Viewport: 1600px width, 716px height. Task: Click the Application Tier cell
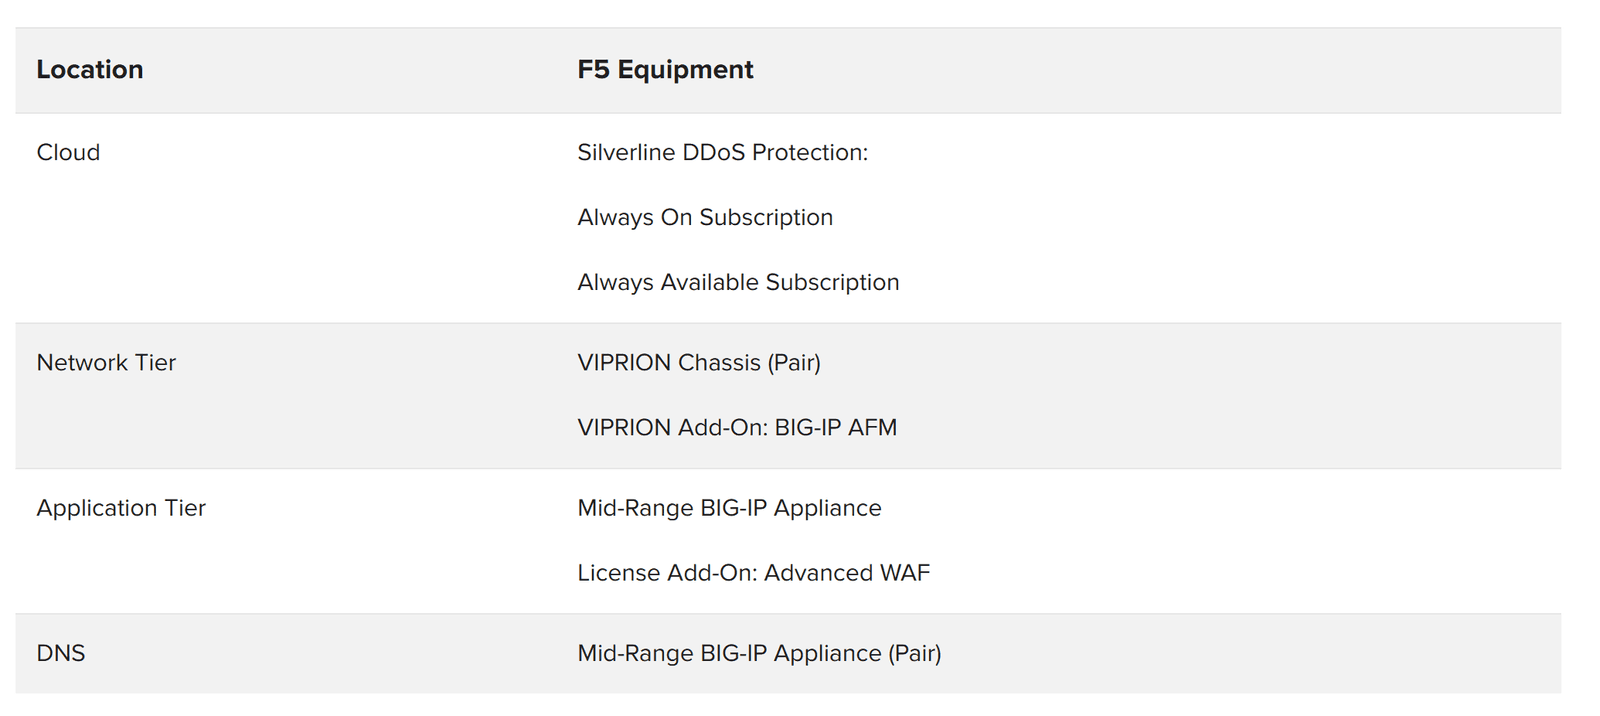(121, 508)
